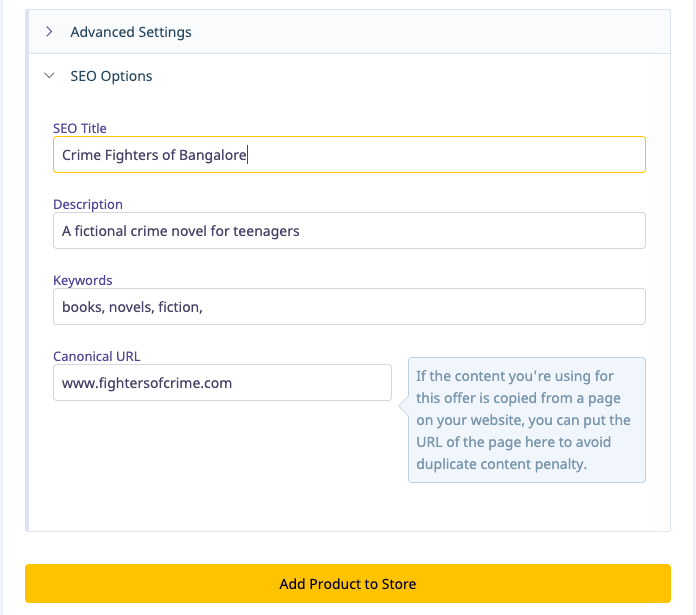696x615 pixels.
Task: Click the Description field label
Action: tap(88, 204)
